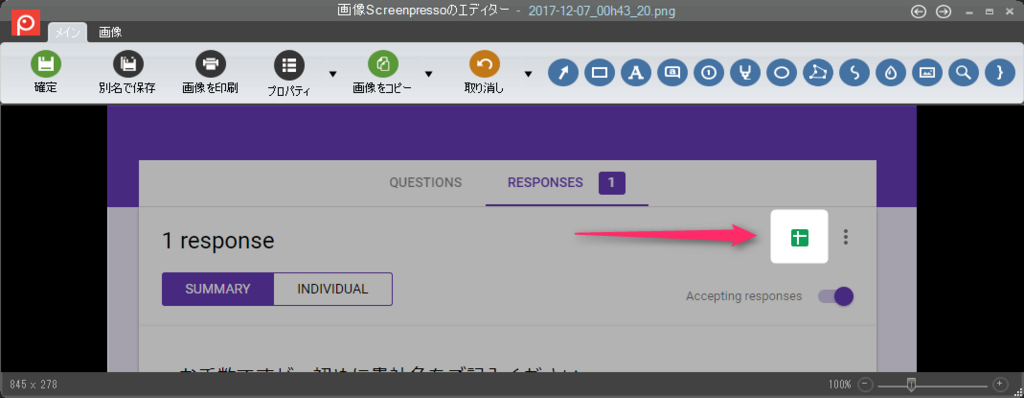Image resolution: width=1024 pixels, height=398 pixels.
Task: Select the freehand curve tool
Action: point(854,73)
